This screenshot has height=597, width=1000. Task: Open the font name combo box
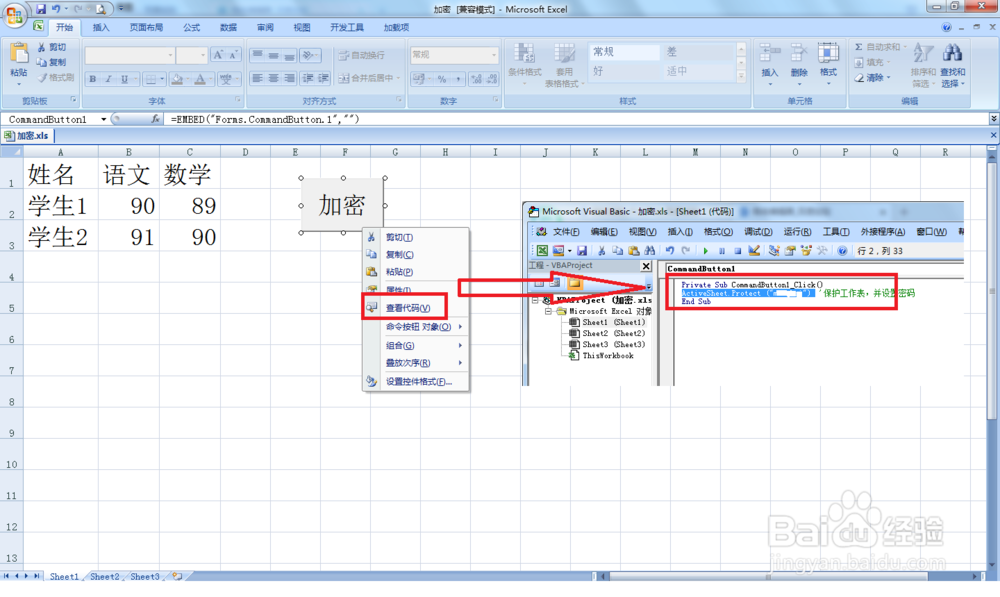129,55
